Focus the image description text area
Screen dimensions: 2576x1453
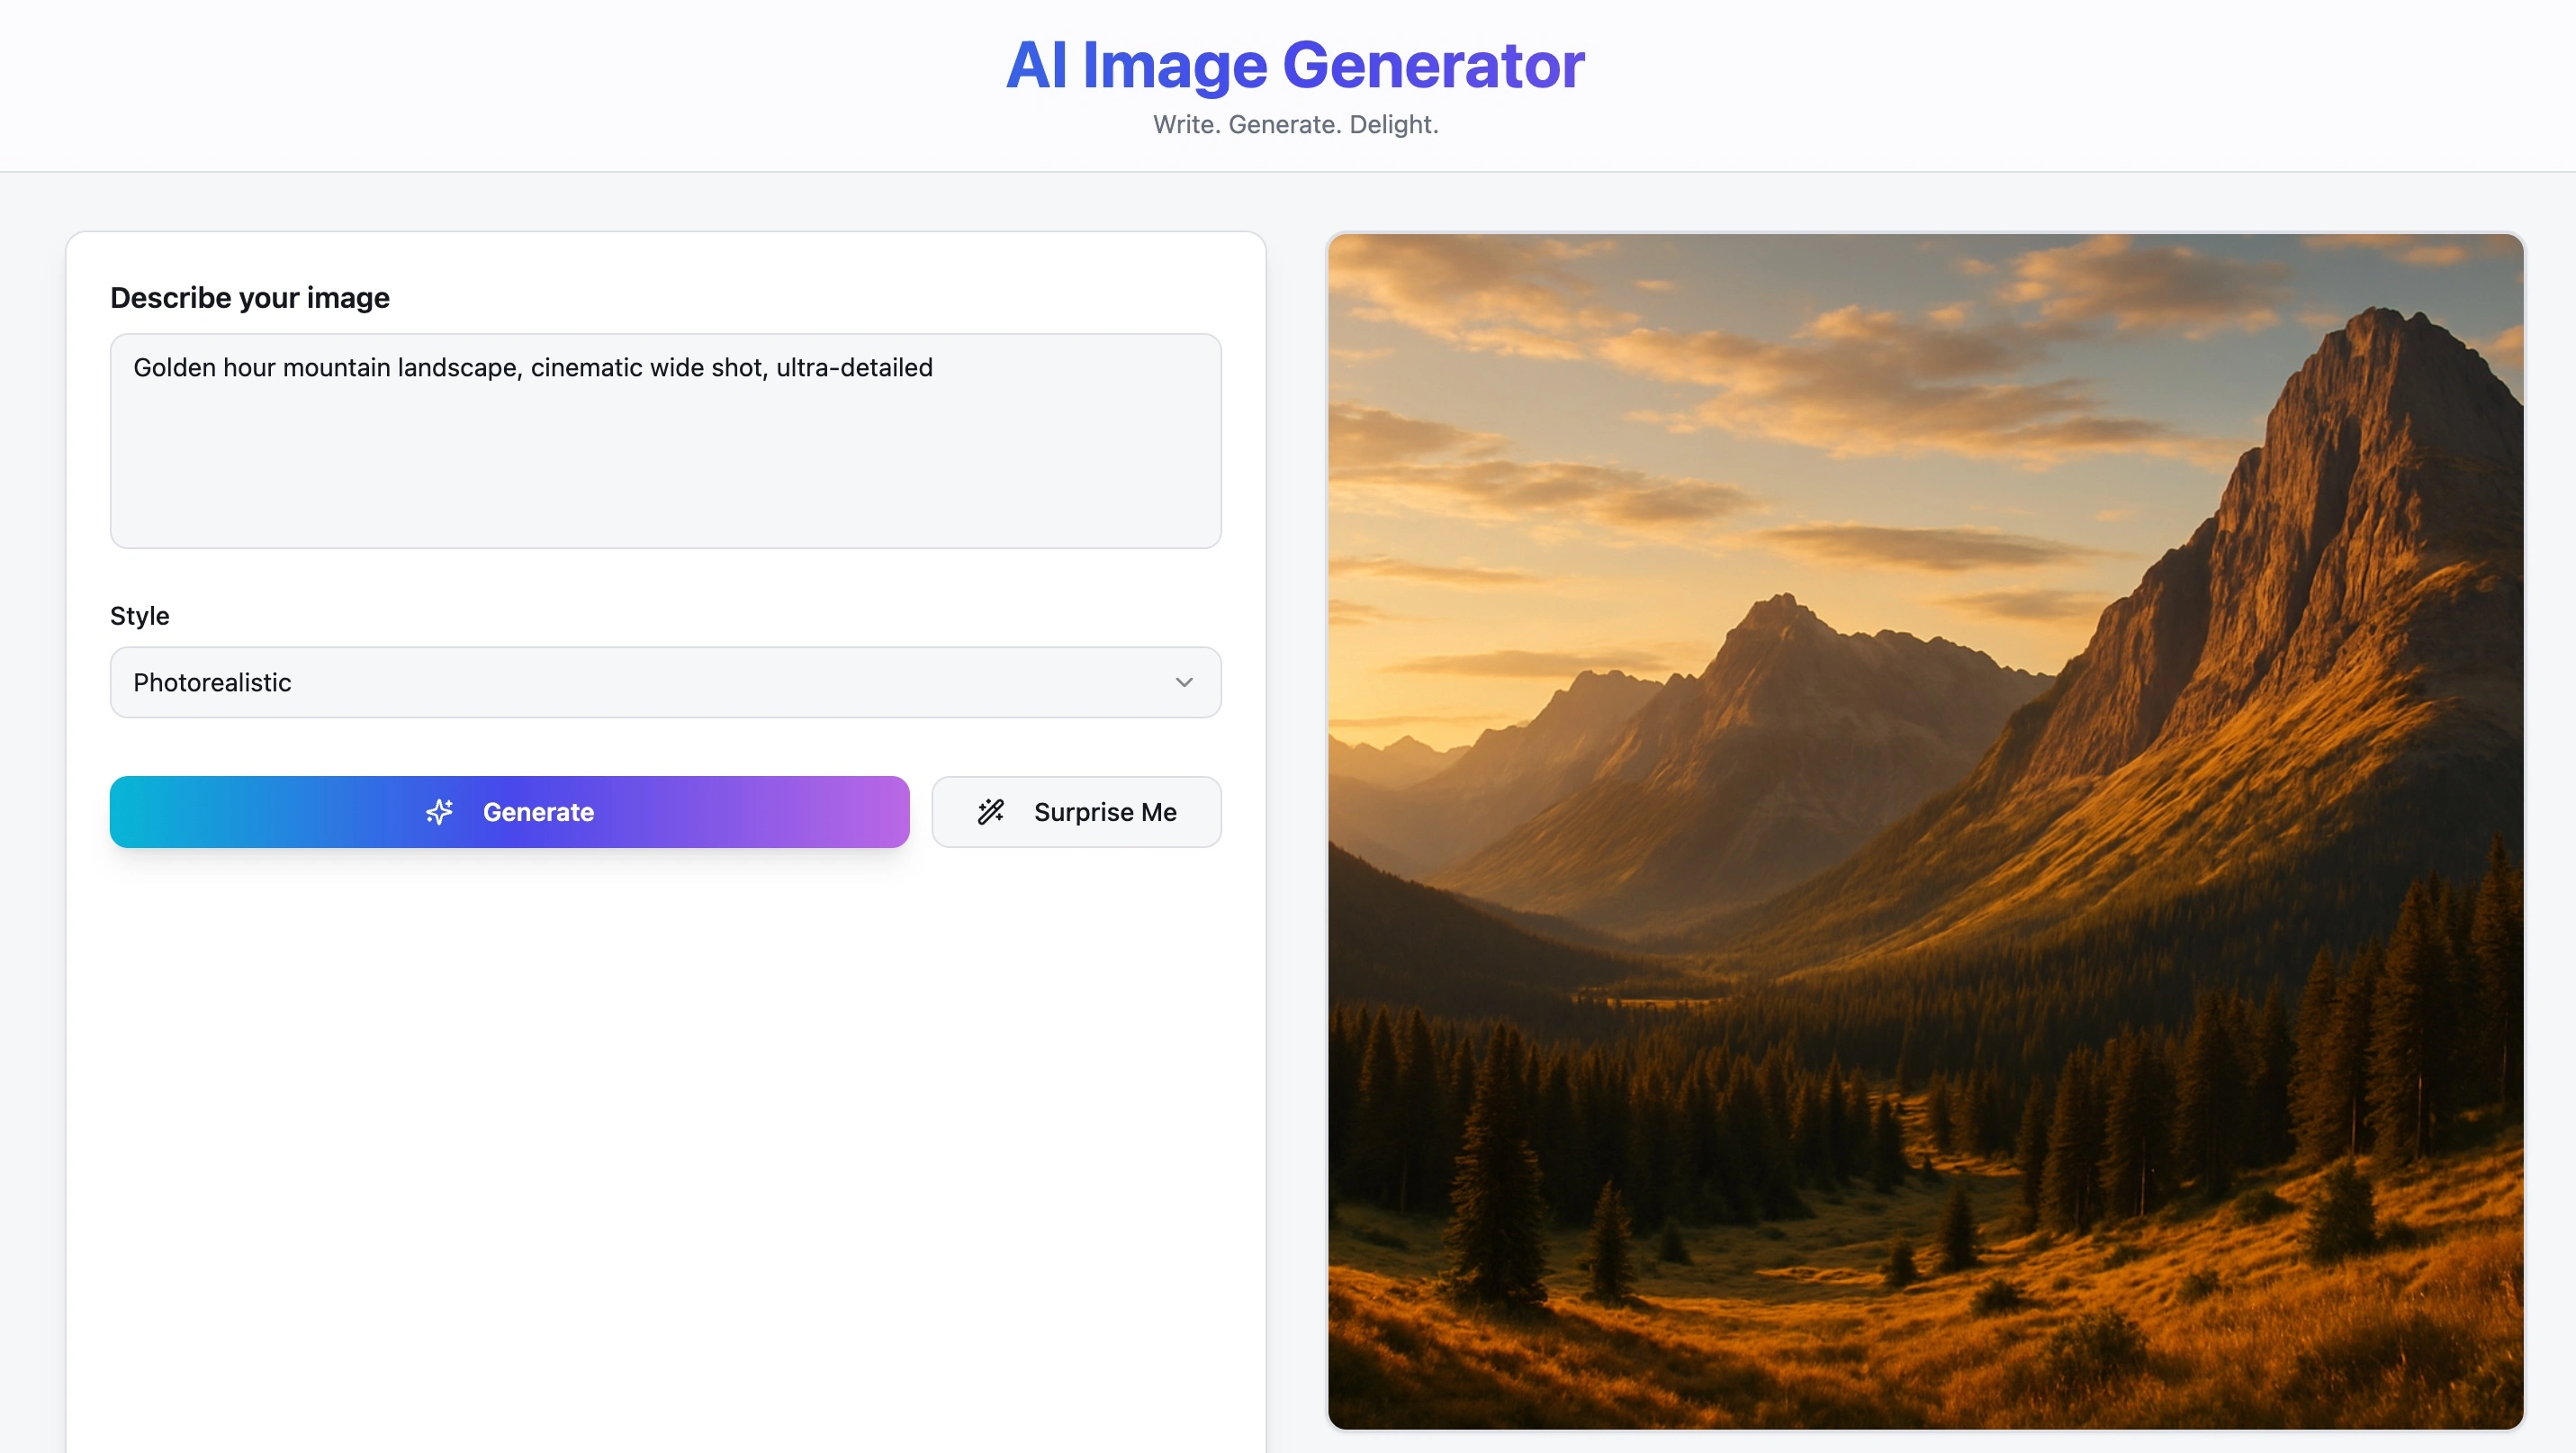[665, 441]
